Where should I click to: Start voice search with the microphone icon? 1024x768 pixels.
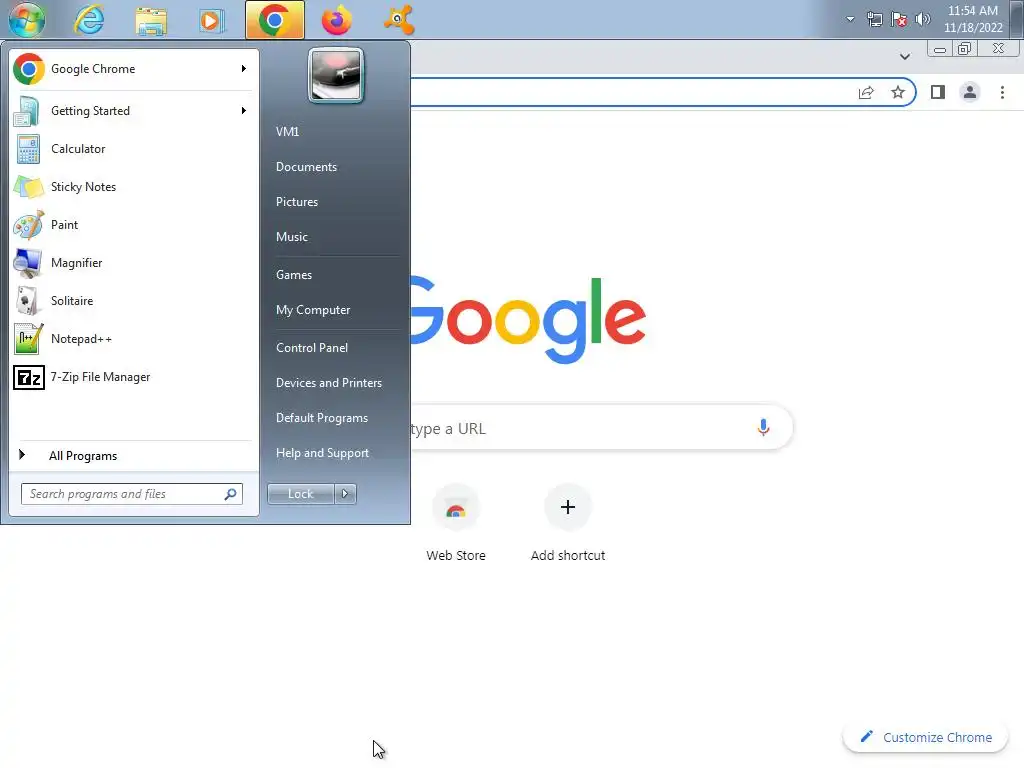coord(763,428)
